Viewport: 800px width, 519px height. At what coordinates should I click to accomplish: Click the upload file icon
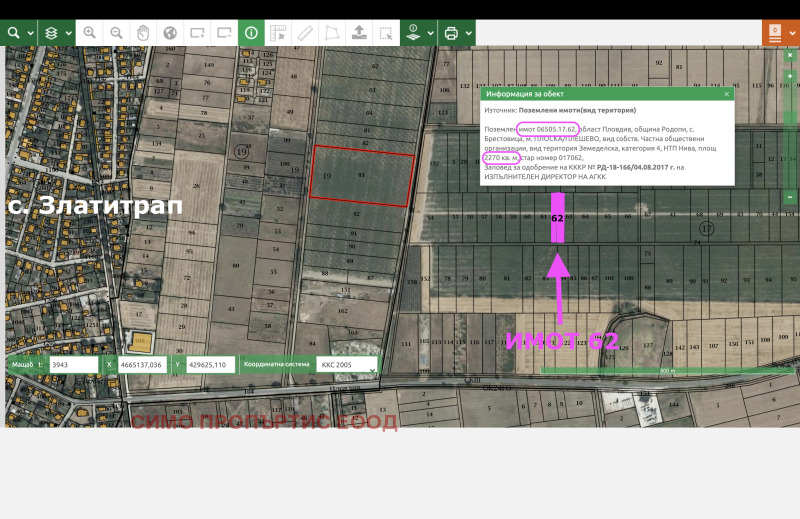click(x=359, y=32)
